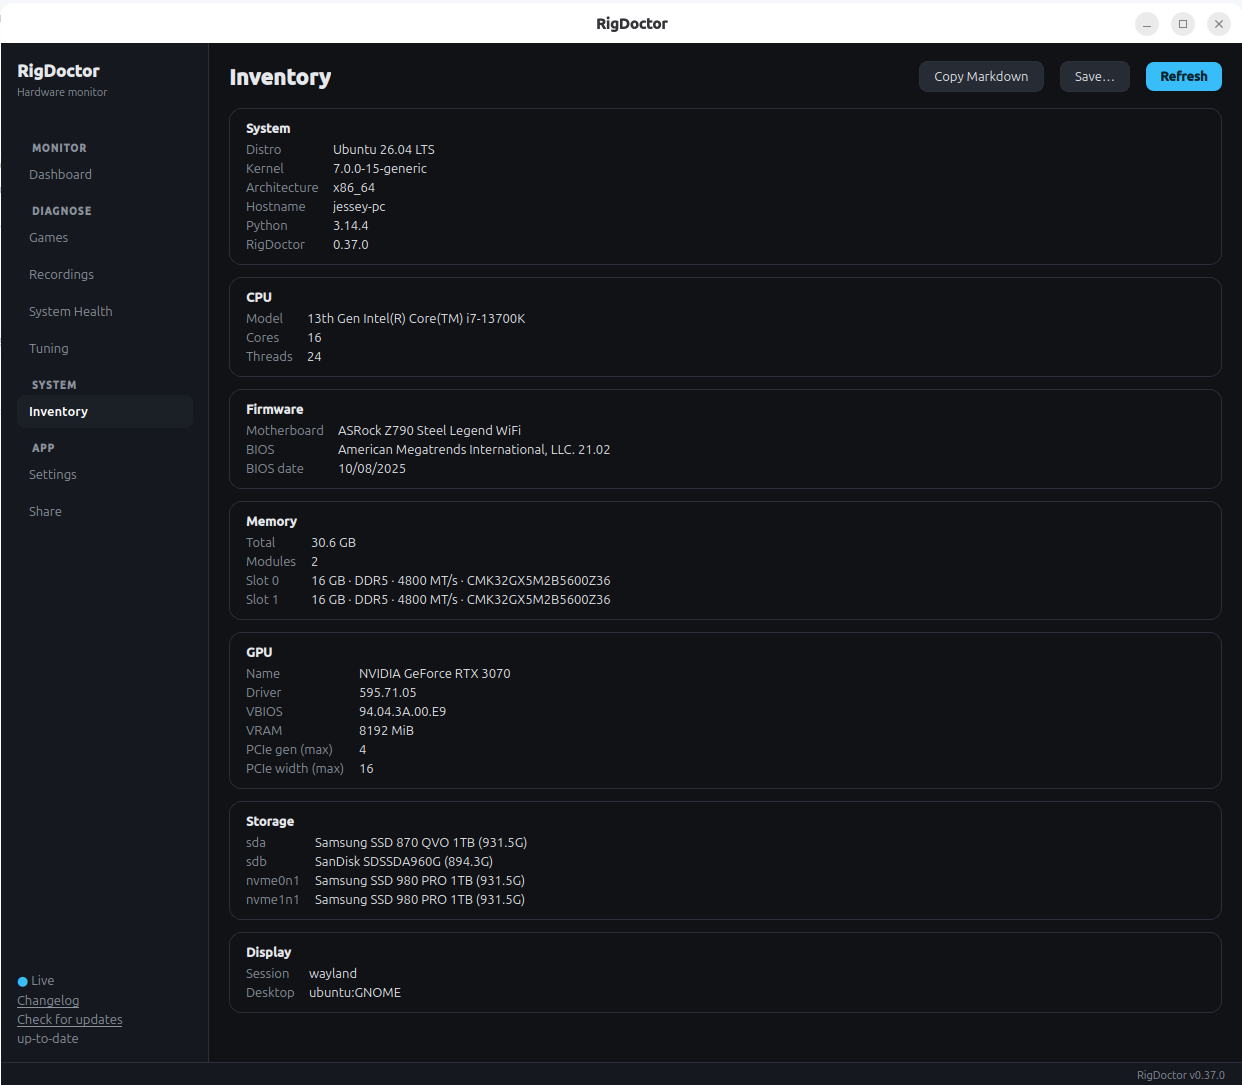The height and width of the screenshot is (1085, 1242).
Task: Open the Changelog link
Action: [x=48, y=1000]
